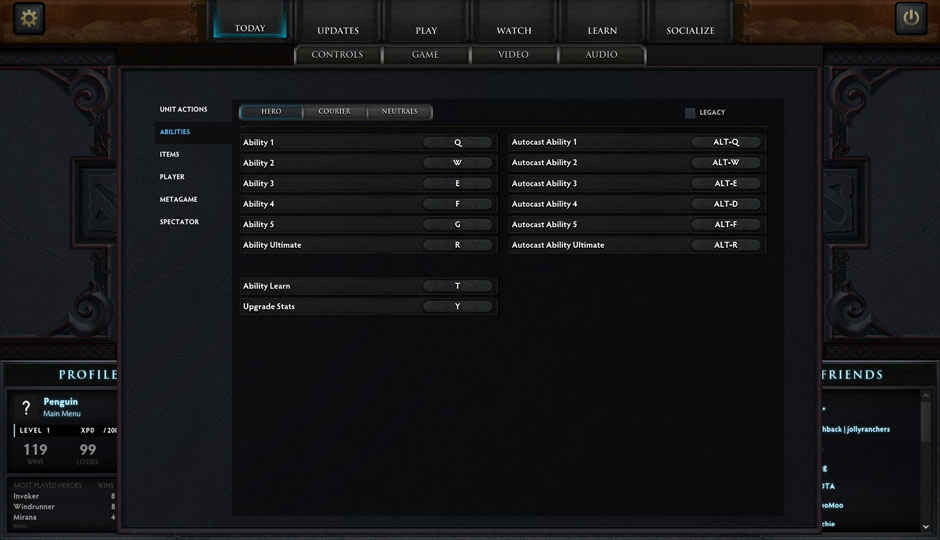Rebind Ability 3 key E
This screenshot has width=940, height=540.
(x=457, y=183)
